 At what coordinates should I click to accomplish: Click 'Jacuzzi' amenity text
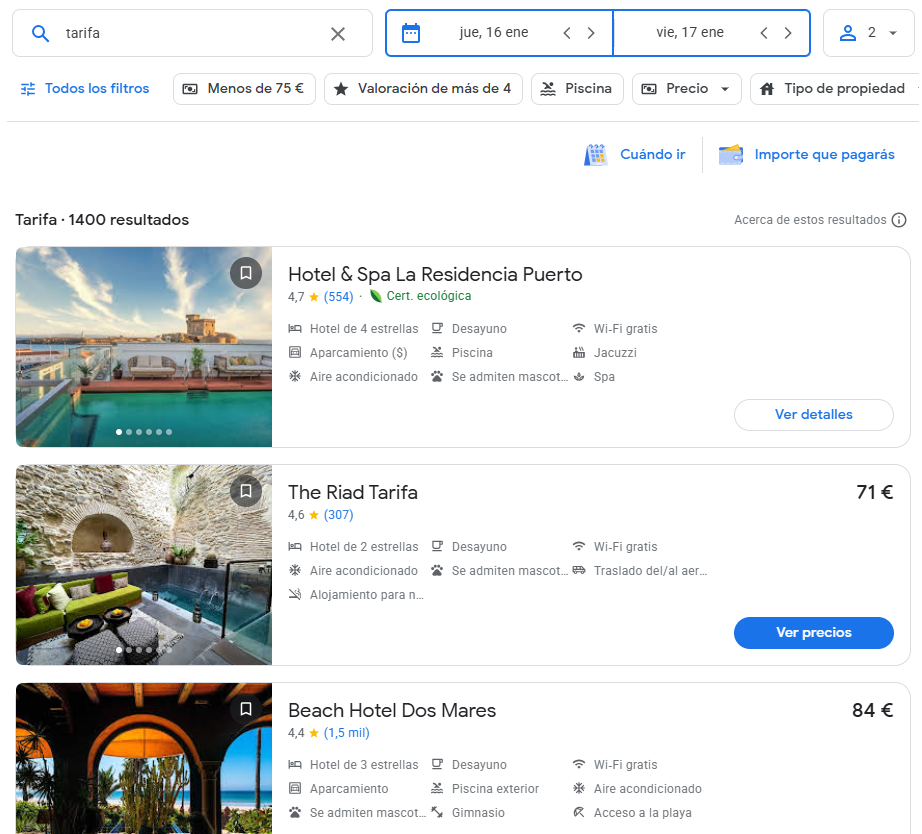(x=615, y=353)
